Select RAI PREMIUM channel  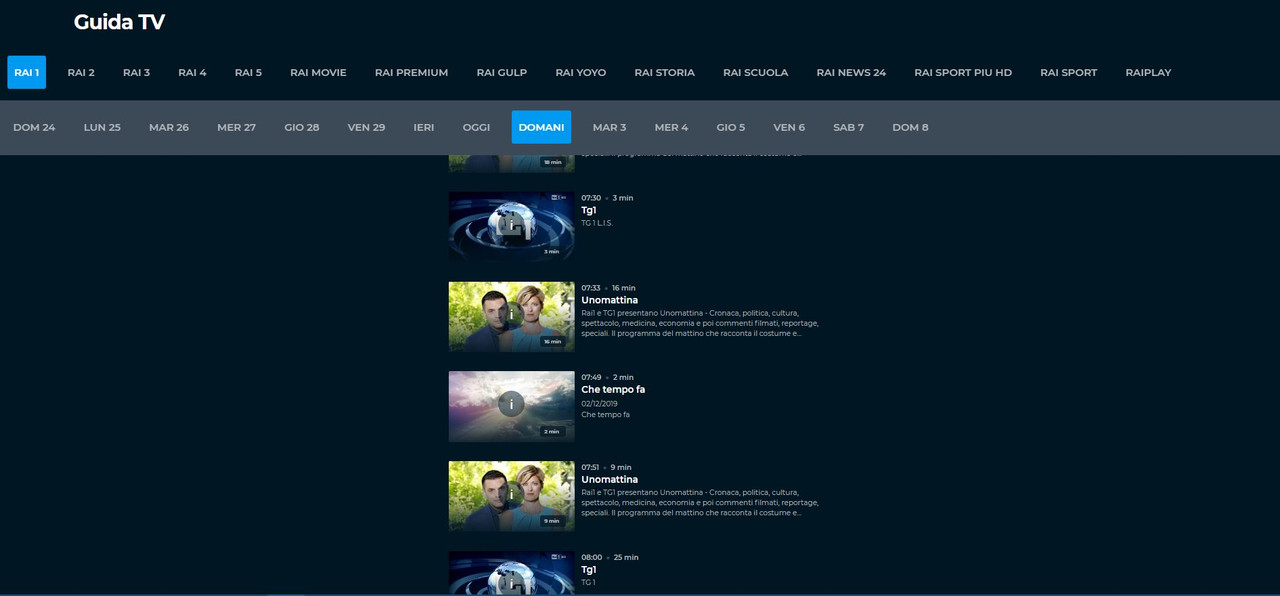point(411,72)
